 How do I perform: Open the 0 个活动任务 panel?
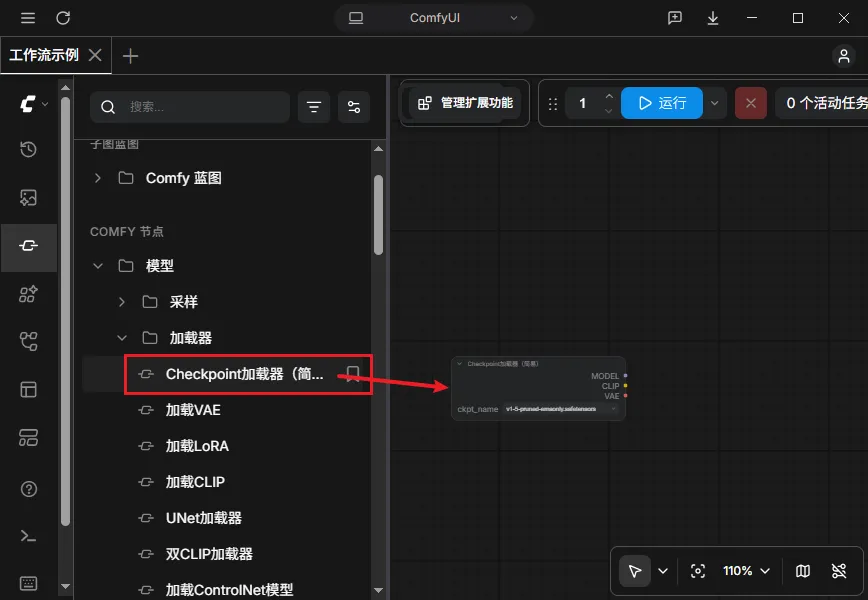point(821,103)
